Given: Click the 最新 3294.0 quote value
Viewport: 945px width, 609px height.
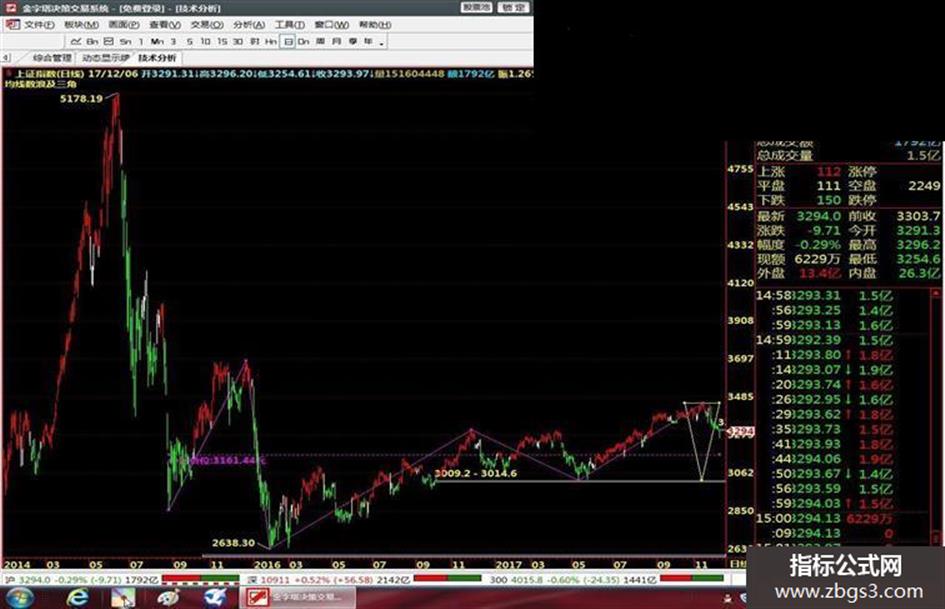Looking at the screenshot, I should pos(818,216).
